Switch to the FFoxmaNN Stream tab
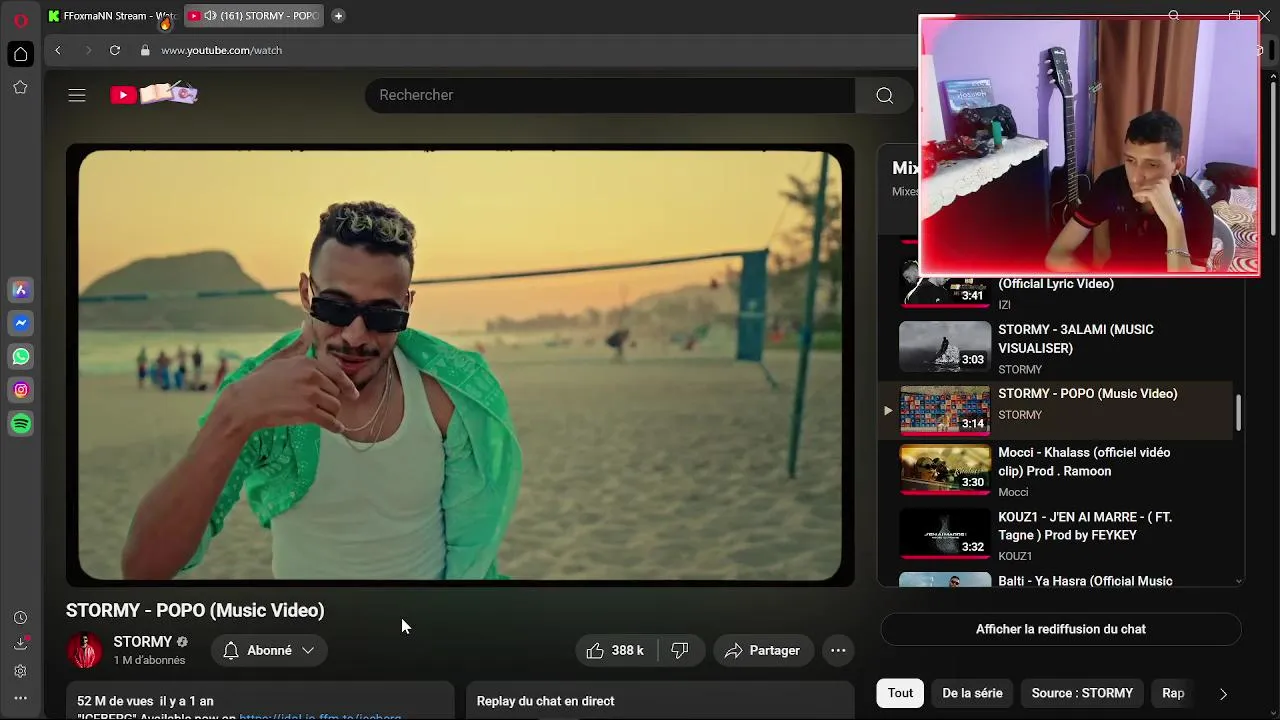 click(113, 16)
